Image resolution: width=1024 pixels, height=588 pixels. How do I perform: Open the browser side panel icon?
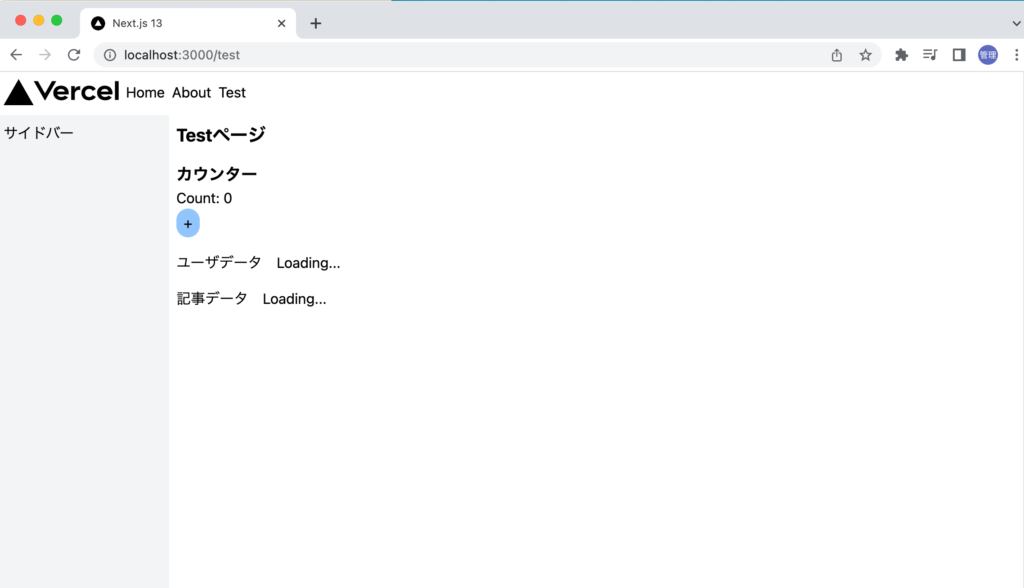(x=958, y=55)
